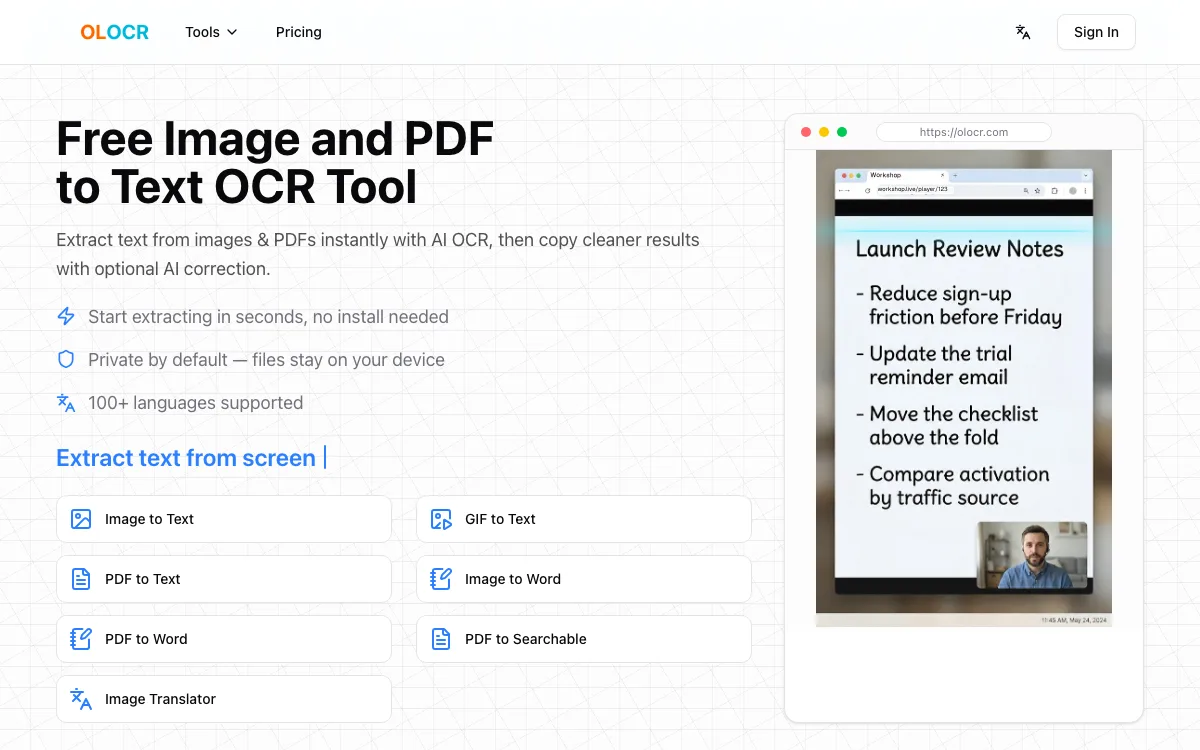The image size is (1200, 750).
Task: Click the 'Free Image and PDF to Text OCR Tool' heading
Action: (x=275, y=162)
